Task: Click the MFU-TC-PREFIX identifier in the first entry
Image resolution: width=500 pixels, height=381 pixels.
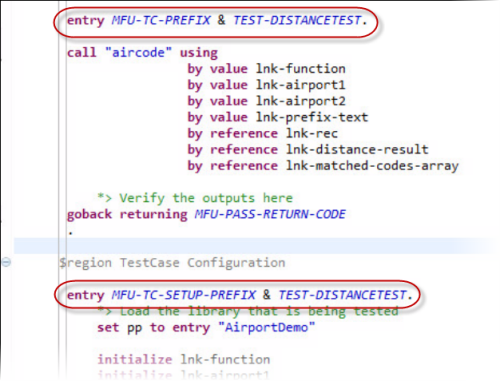Action: pyautogui.click(x=161, y=20)
